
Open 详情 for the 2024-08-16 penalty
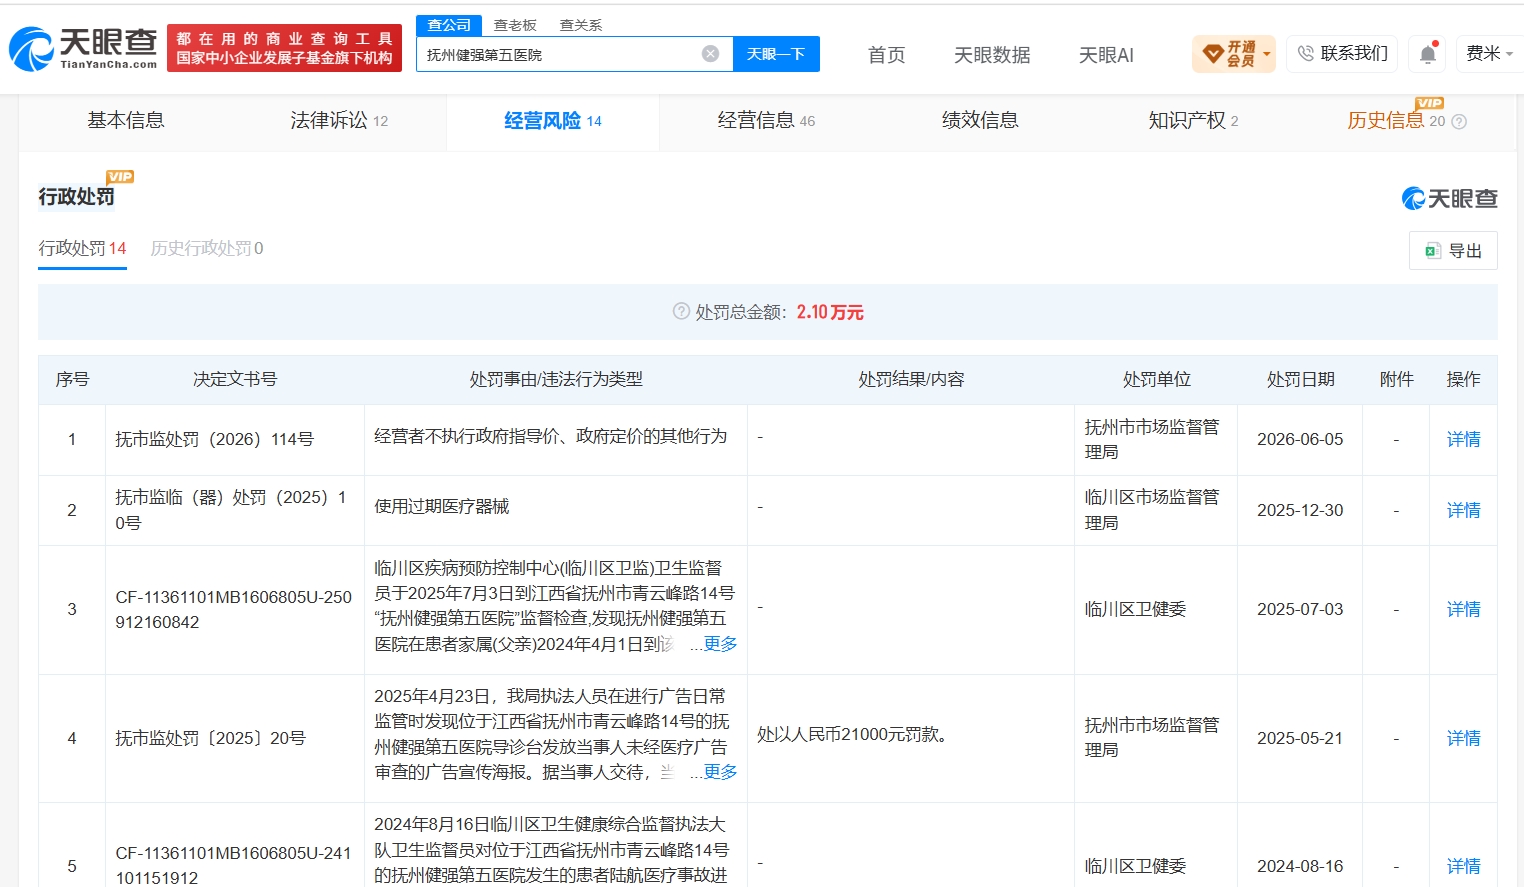(x=1463, y=867)
